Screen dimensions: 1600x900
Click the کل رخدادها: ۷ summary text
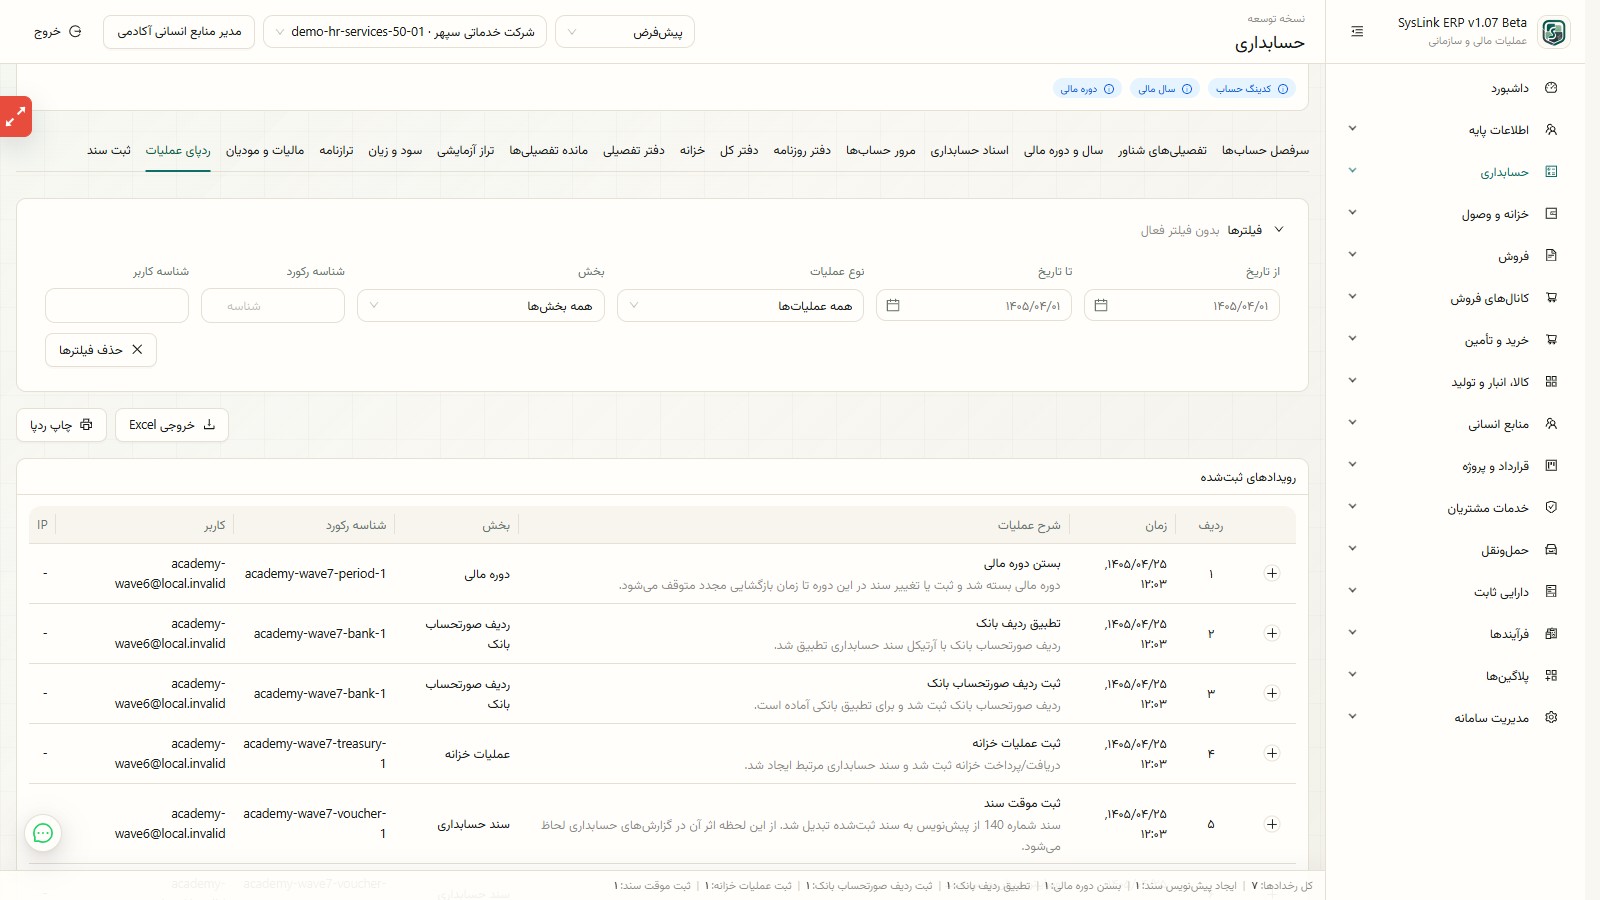(x=1282, y=886)
